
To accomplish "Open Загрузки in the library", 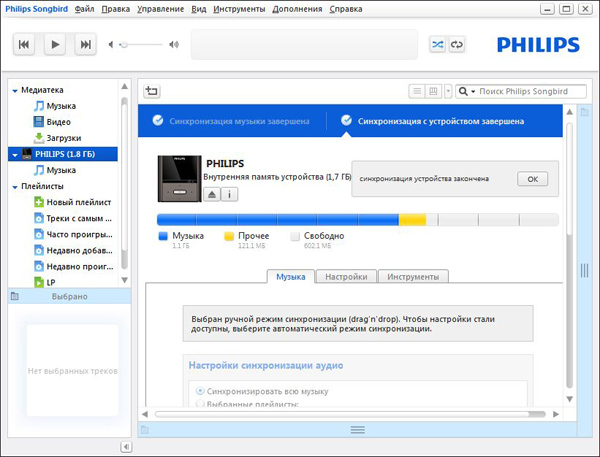I will tap(64, 138).
